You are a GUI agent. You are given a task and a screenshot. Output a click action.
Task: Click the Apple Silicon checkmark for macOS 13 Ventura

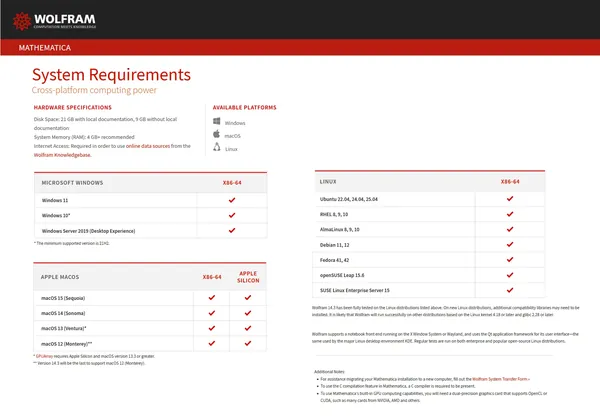click(x=248, y=328)
